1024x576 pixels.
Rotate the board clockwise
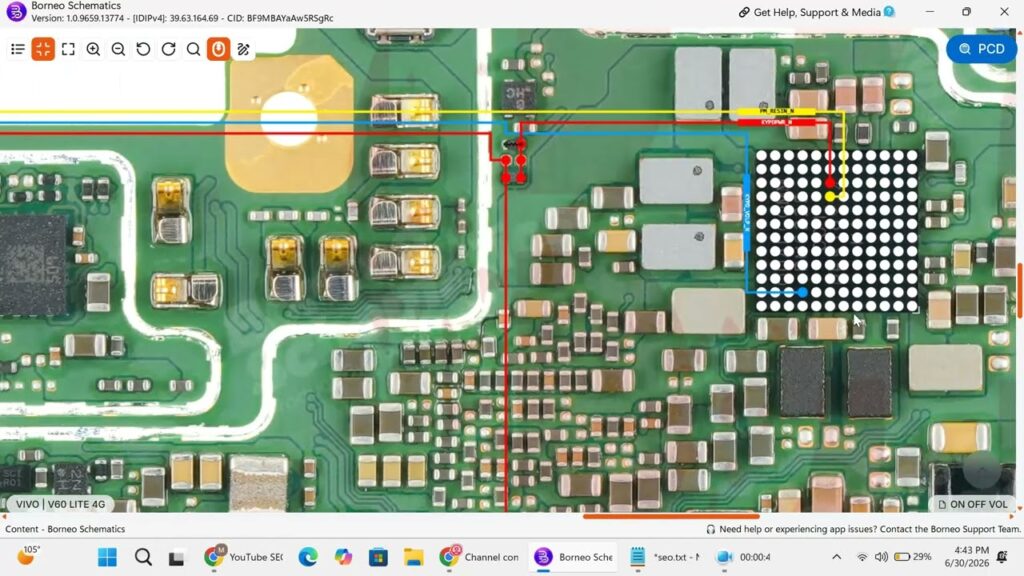(x=168, y=49)
